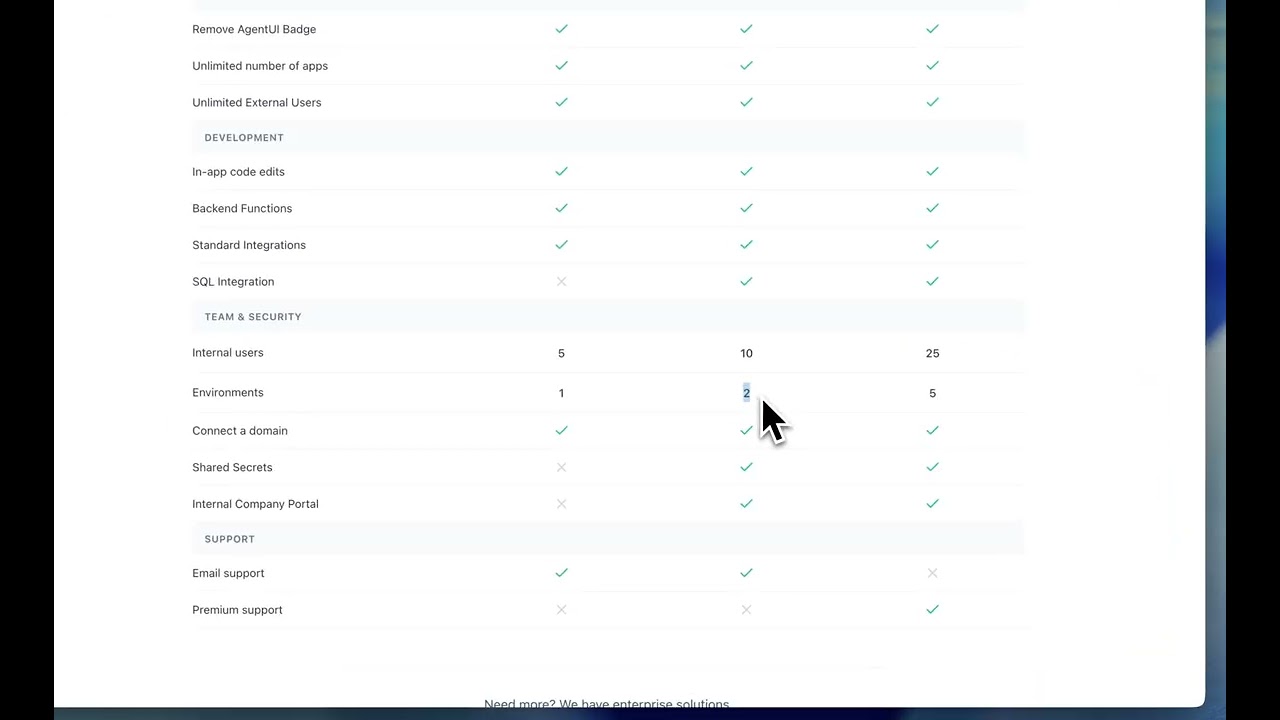Click the gray X in the Email support row
The width and height of the screenshot is (1280, 720).
point(932,573)
